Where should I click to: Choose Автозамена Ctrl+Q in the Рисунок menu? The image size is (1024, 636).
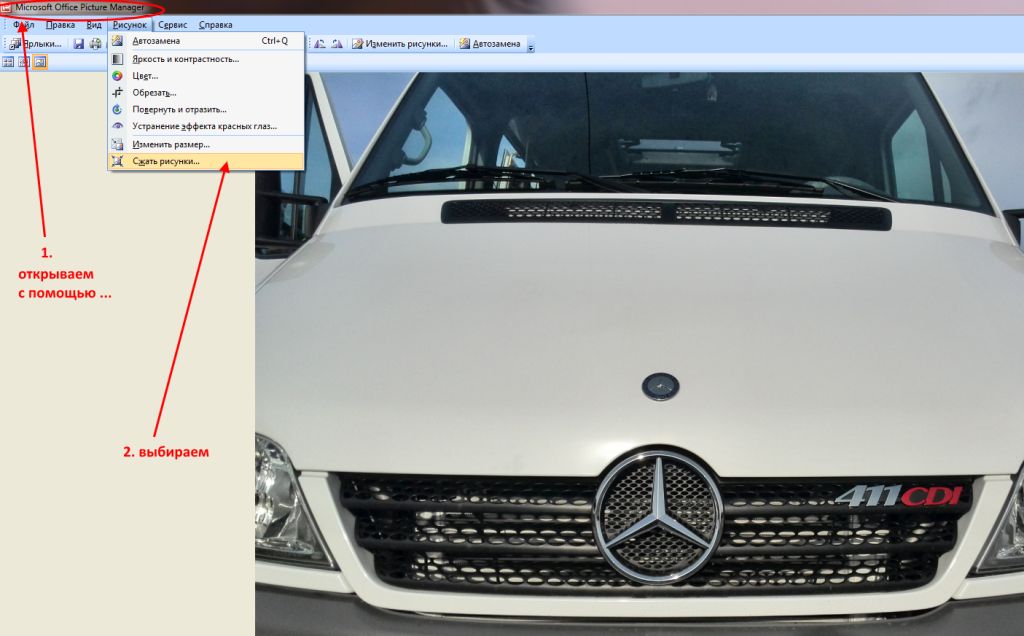point(206,40)
